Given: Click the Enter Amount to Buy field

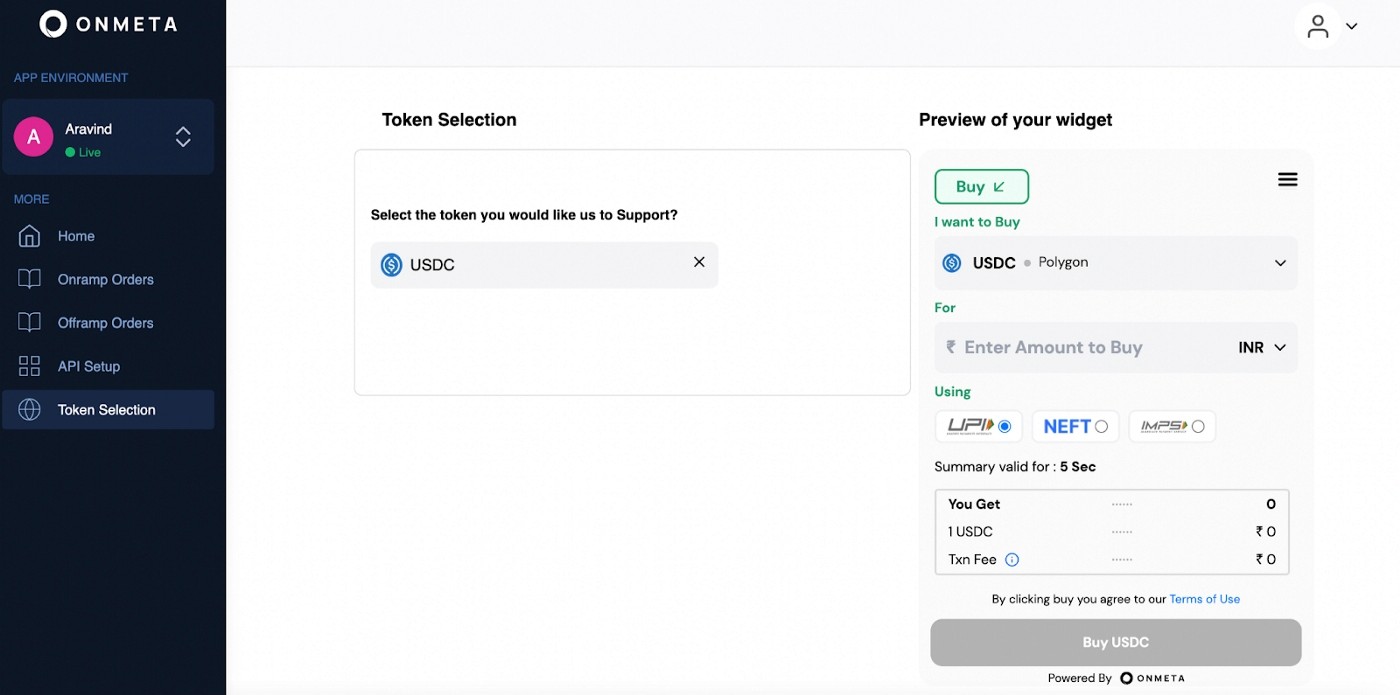Looking at the screenshot, I should [x=1080, y=348].
